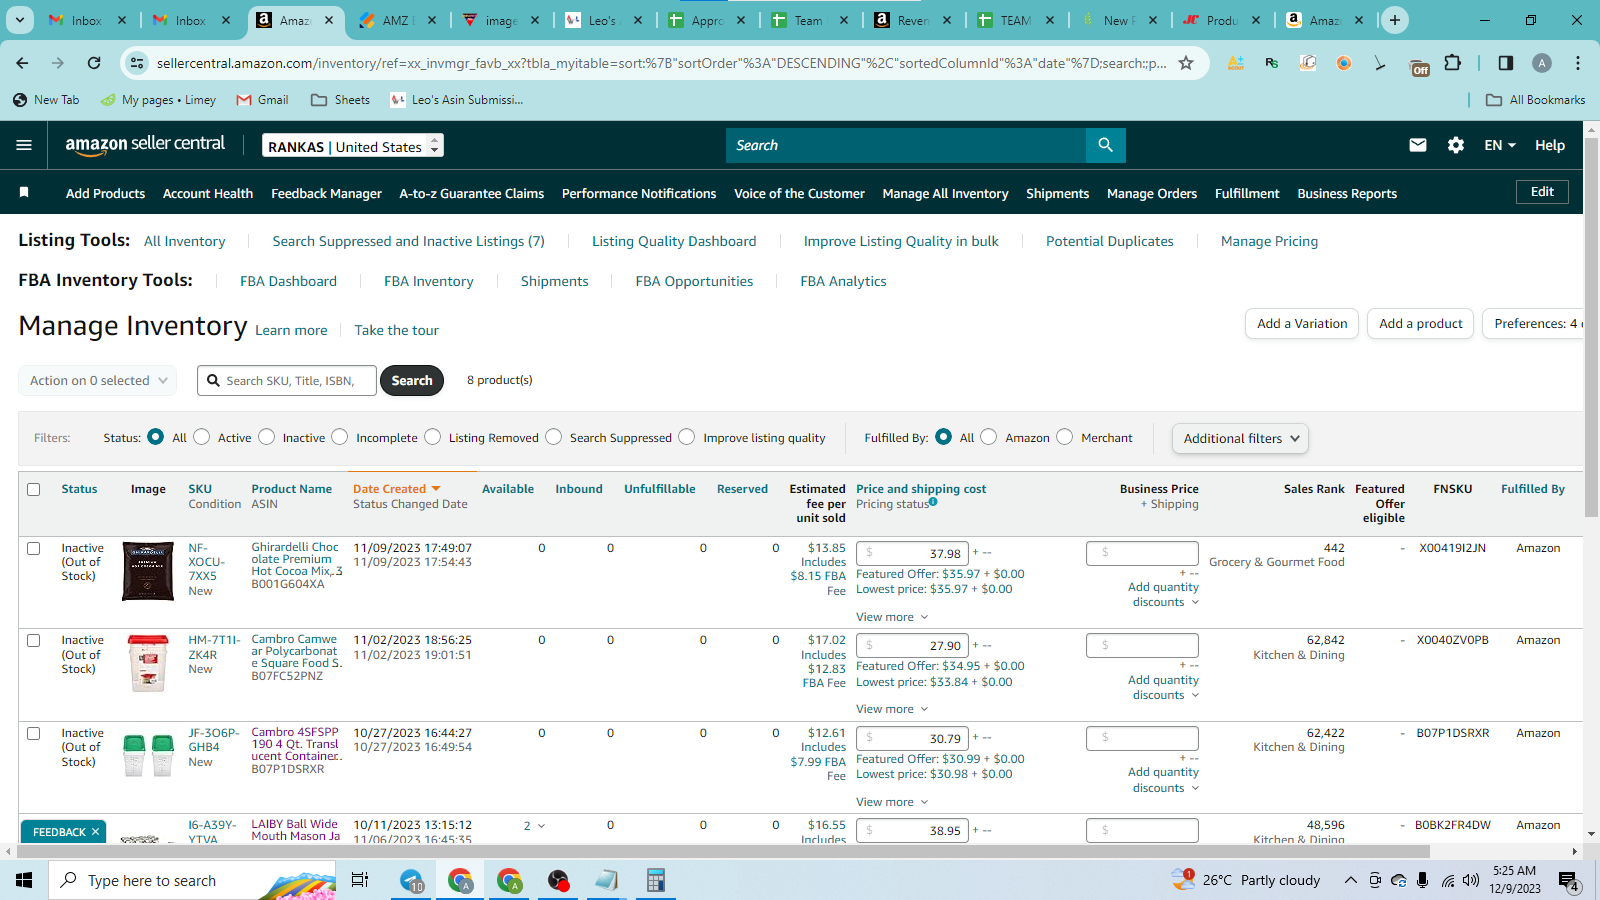
Task: Open the Action on 0 selected dropdown
Action: click(98, 381)
